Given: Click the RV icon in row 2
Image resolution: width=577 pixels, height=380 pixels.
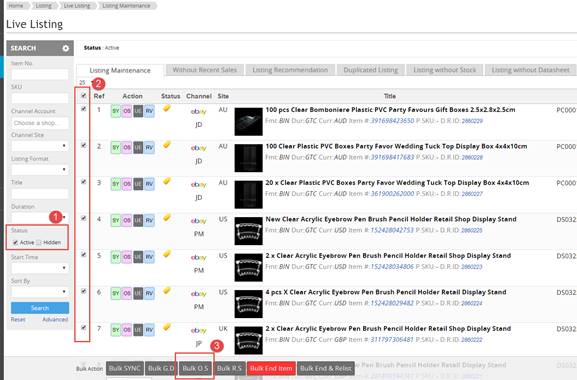Looking at the screenshot, I should pyautogui.click(x=149, y=148).
